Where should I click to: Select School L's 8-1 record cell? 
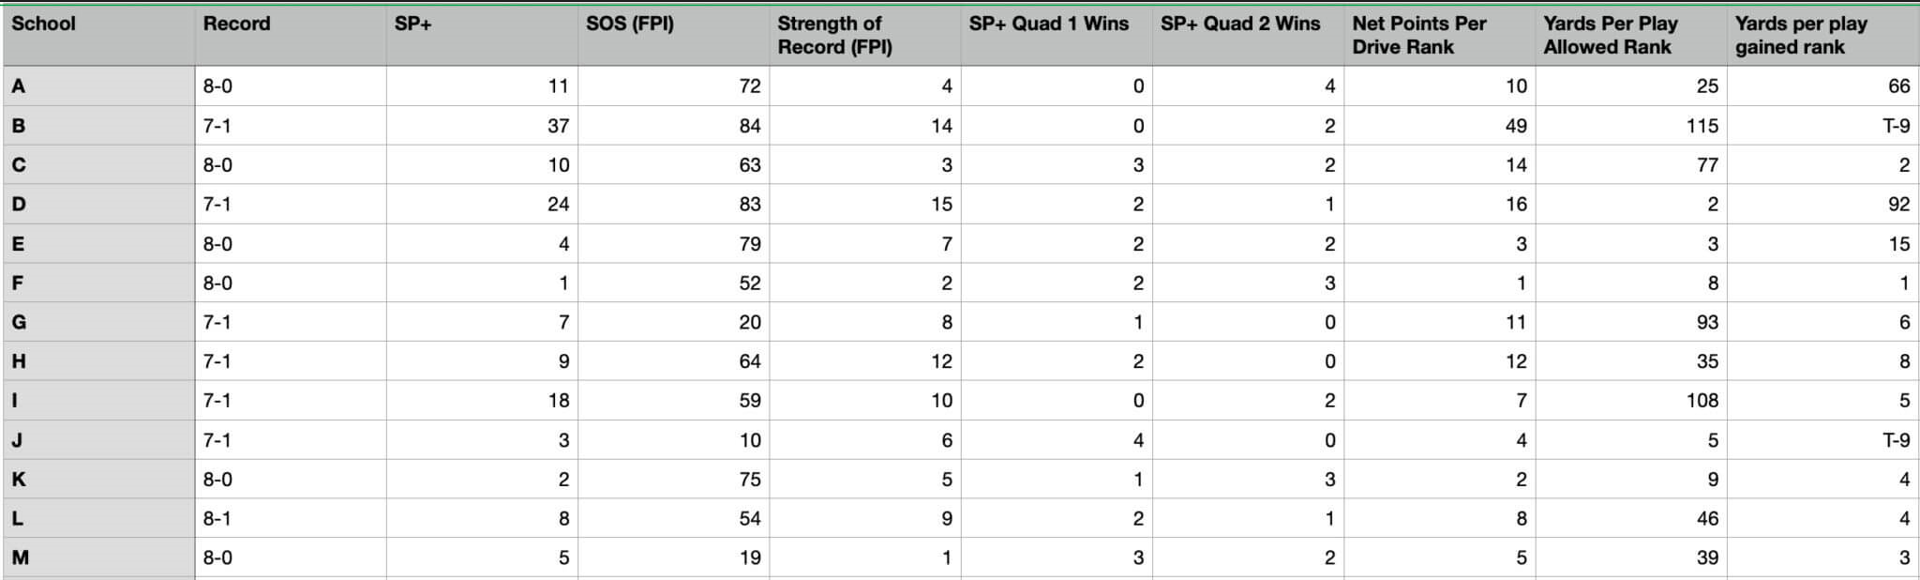click(x=290, y=519)
